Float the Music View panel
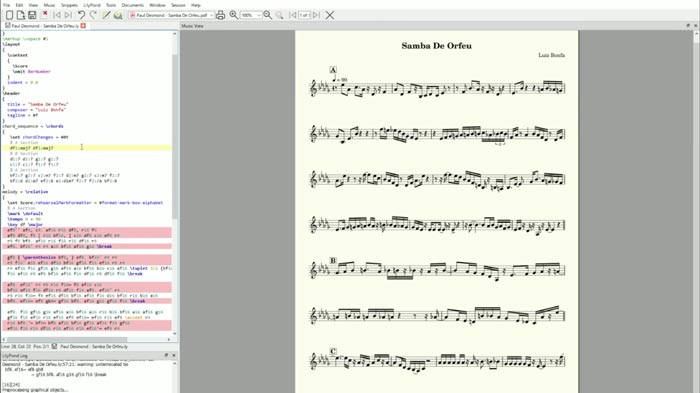700x393 pixels. (688, 26)
